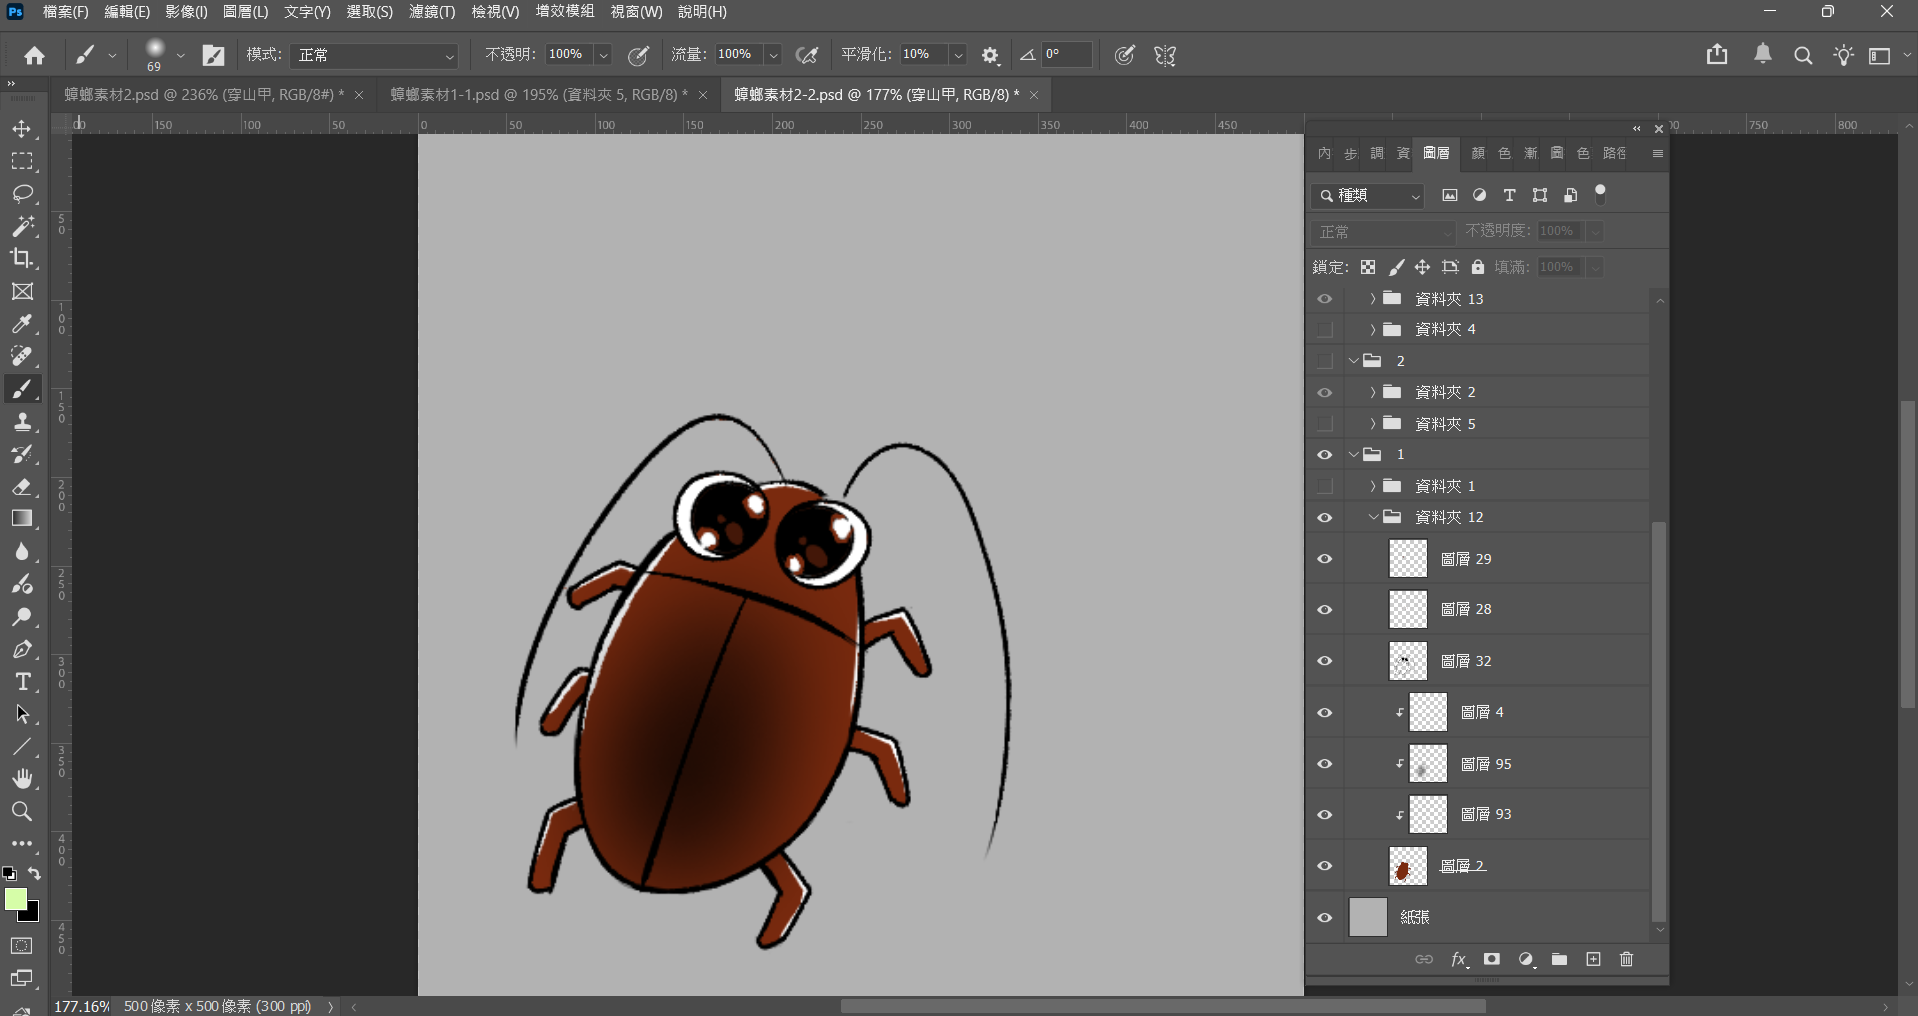This screenshot has width=1918, height=1016.
Task: Open the brush 模式 blend mode dropdown
Action: click(x=375, y=55)
